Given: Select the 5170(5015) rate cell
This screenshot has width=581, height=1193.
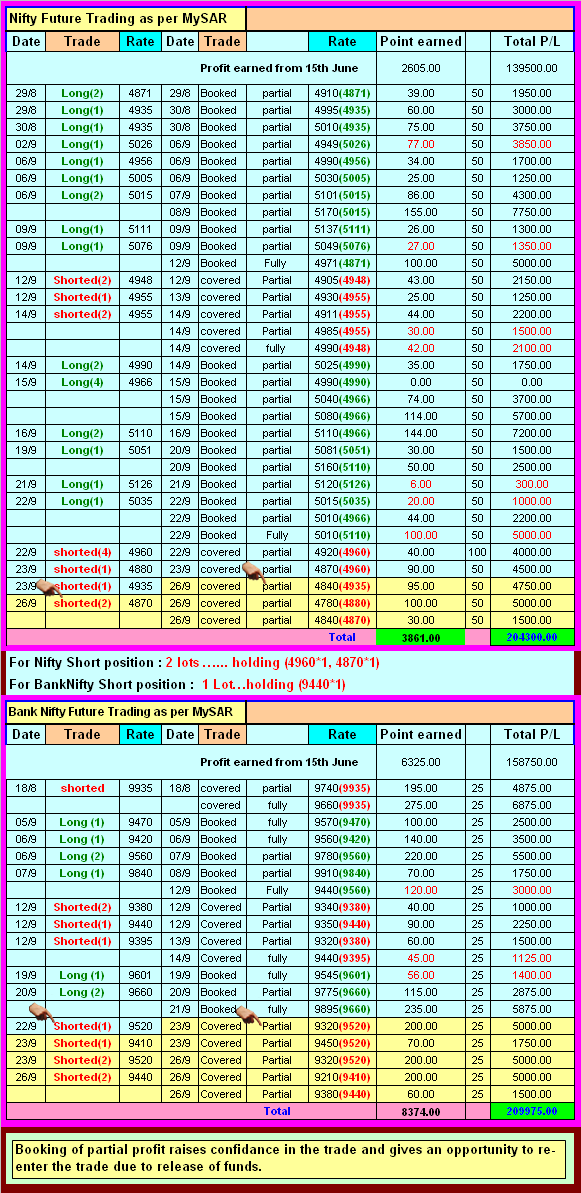Looking at the screenshot, I should pyautogui.click(x=342, y=212).
